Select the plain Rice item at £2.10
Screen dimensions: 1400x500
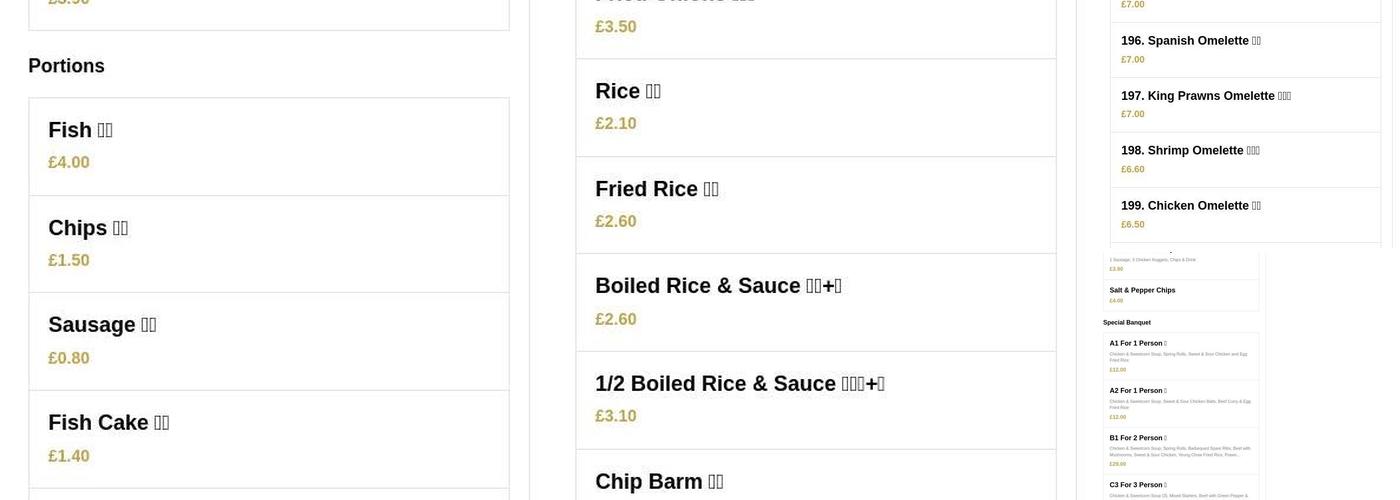[x=815, y=107]
